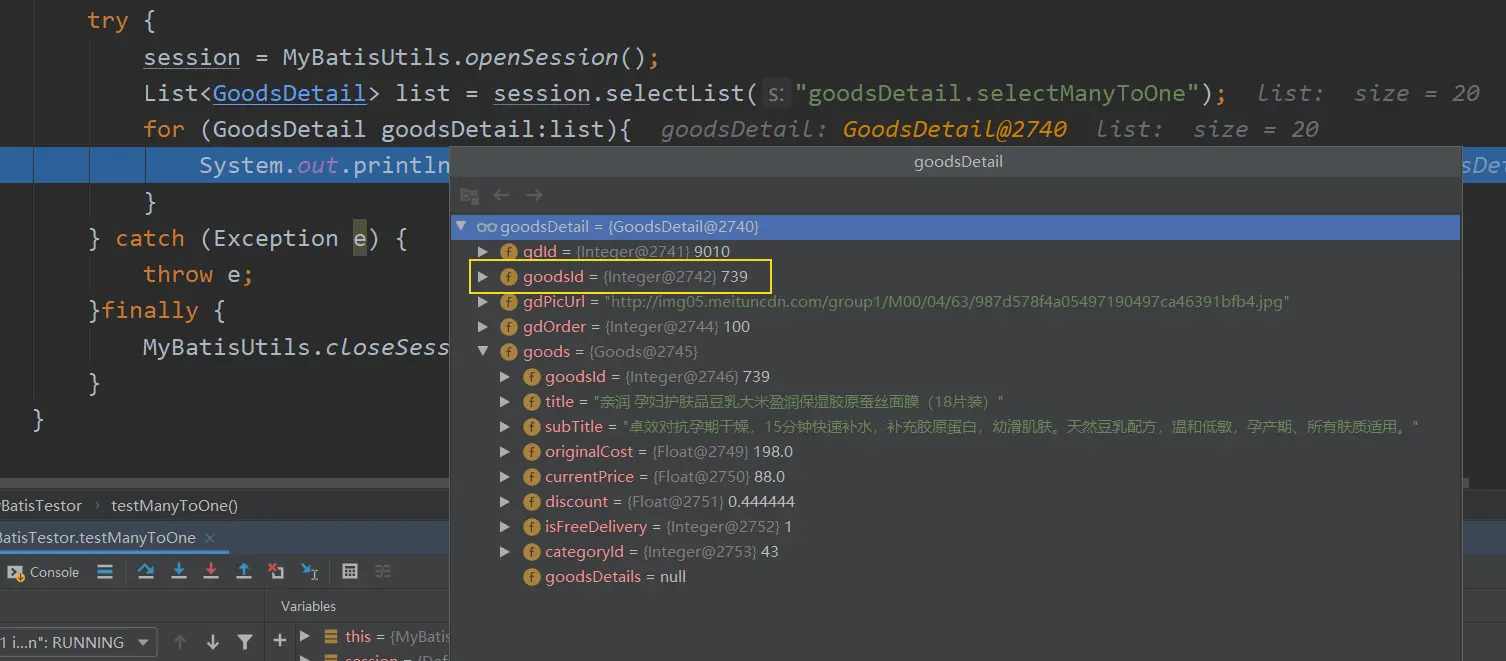Click the down arrow next frame icon
This screenshot has width=1506, height=661.
pos(213,642)
